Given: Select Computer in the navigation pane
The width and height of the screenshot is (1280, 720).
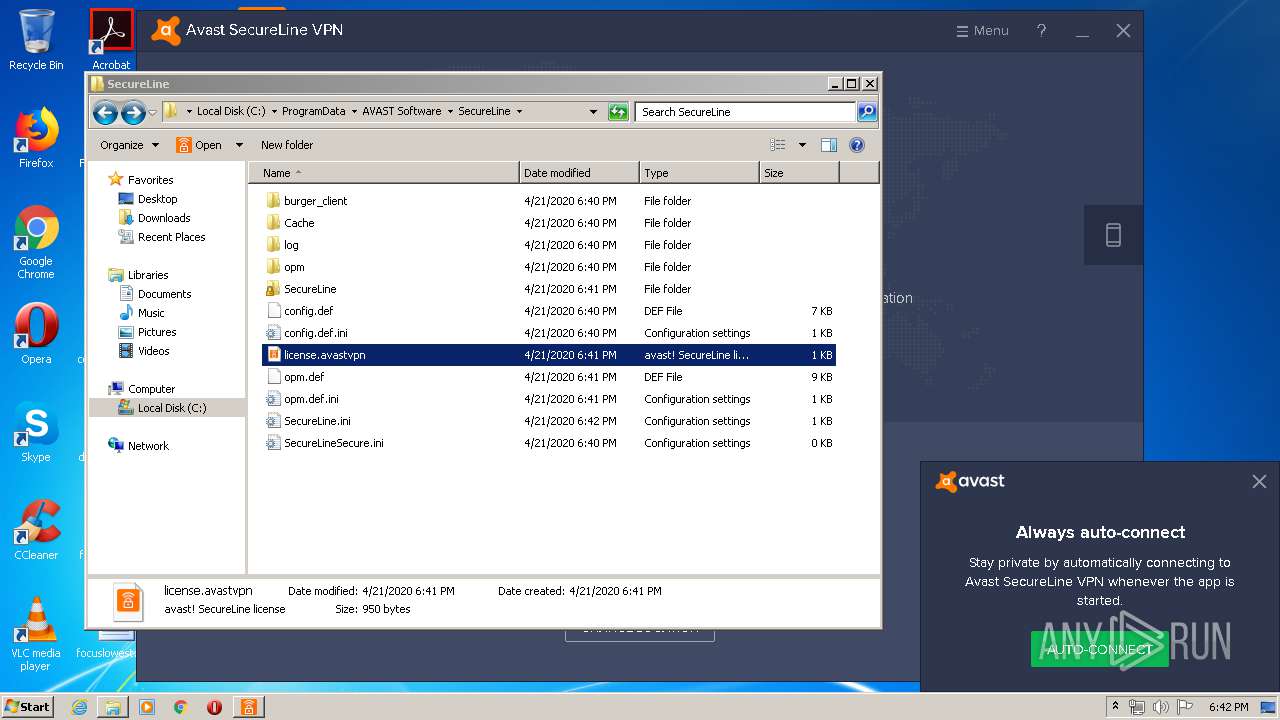Looking at the screenshot, I should click(x=141, y=389).
